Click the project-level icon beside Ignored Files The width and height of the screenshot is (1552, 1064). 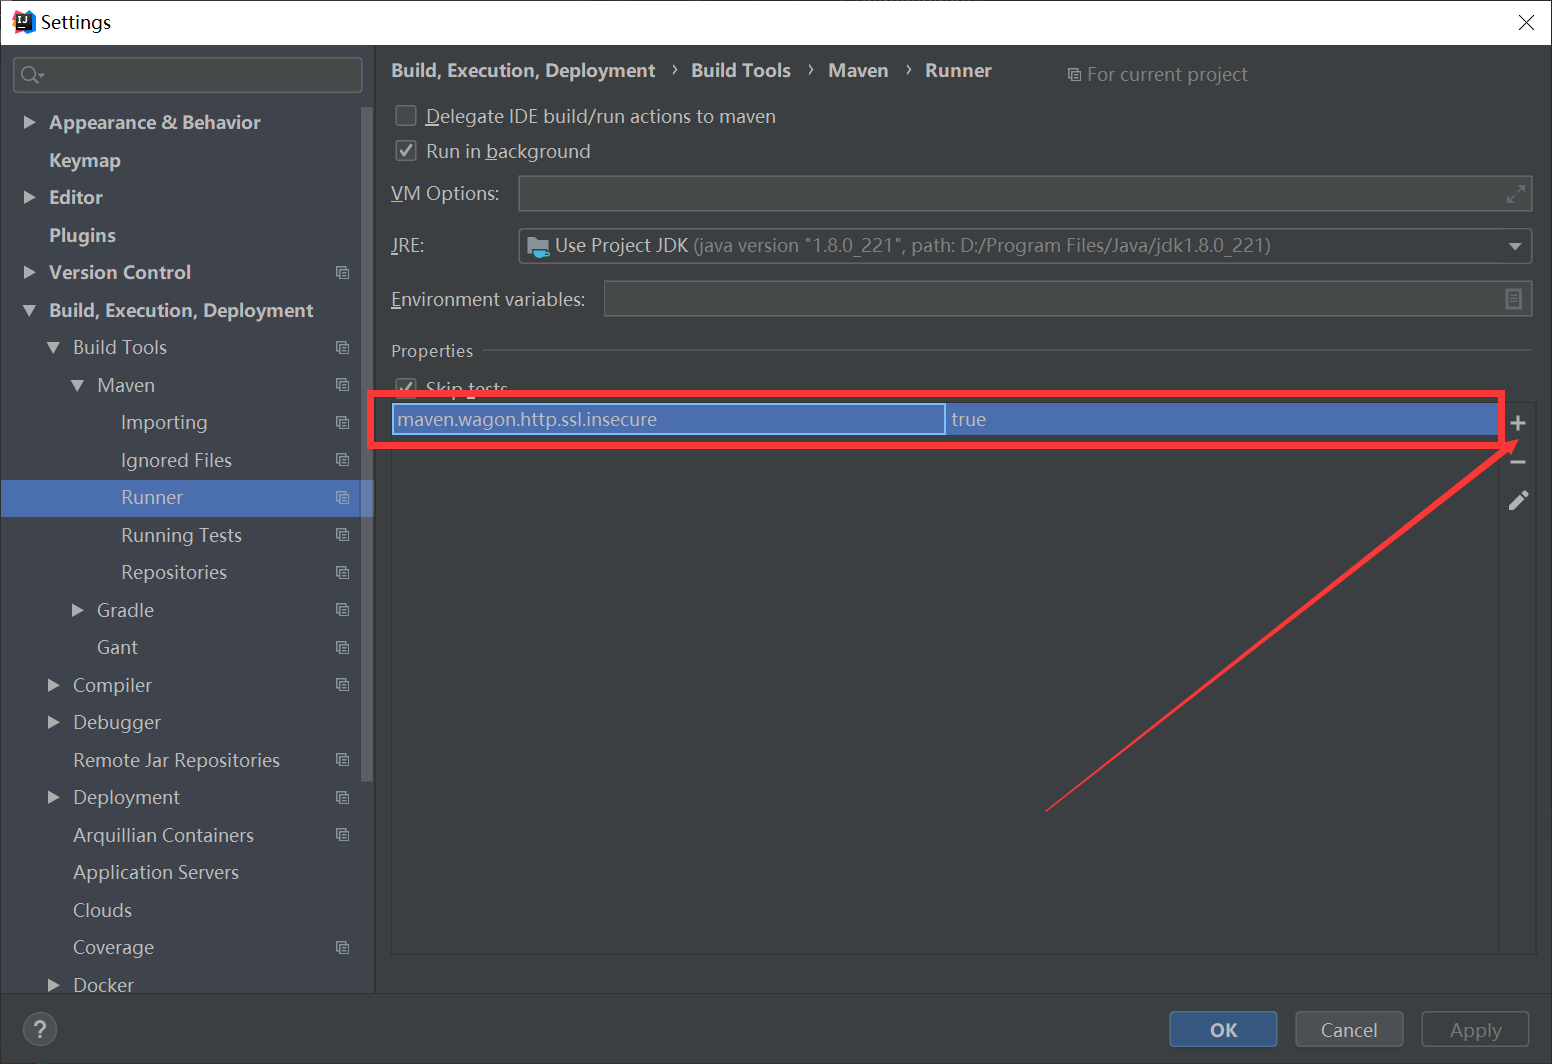point(343,460)
